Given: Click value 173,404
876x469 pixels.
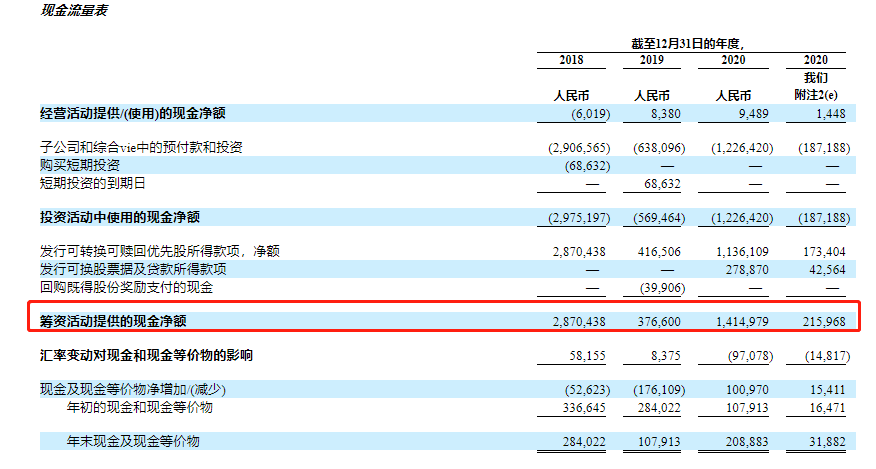Looking at the screenshot, I should 825,252.
